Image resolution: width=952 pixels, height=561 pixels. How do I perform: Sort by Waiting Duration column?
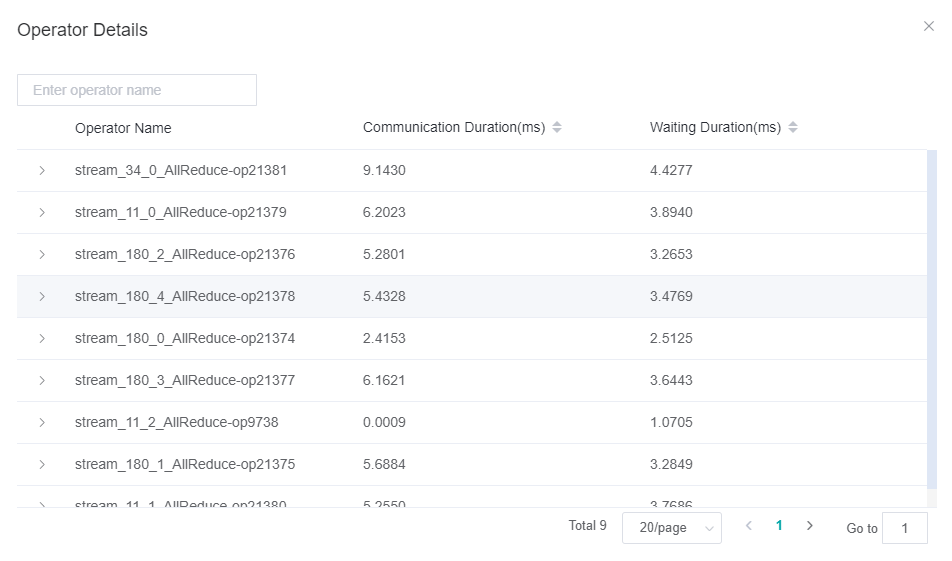tap(793, 128)
